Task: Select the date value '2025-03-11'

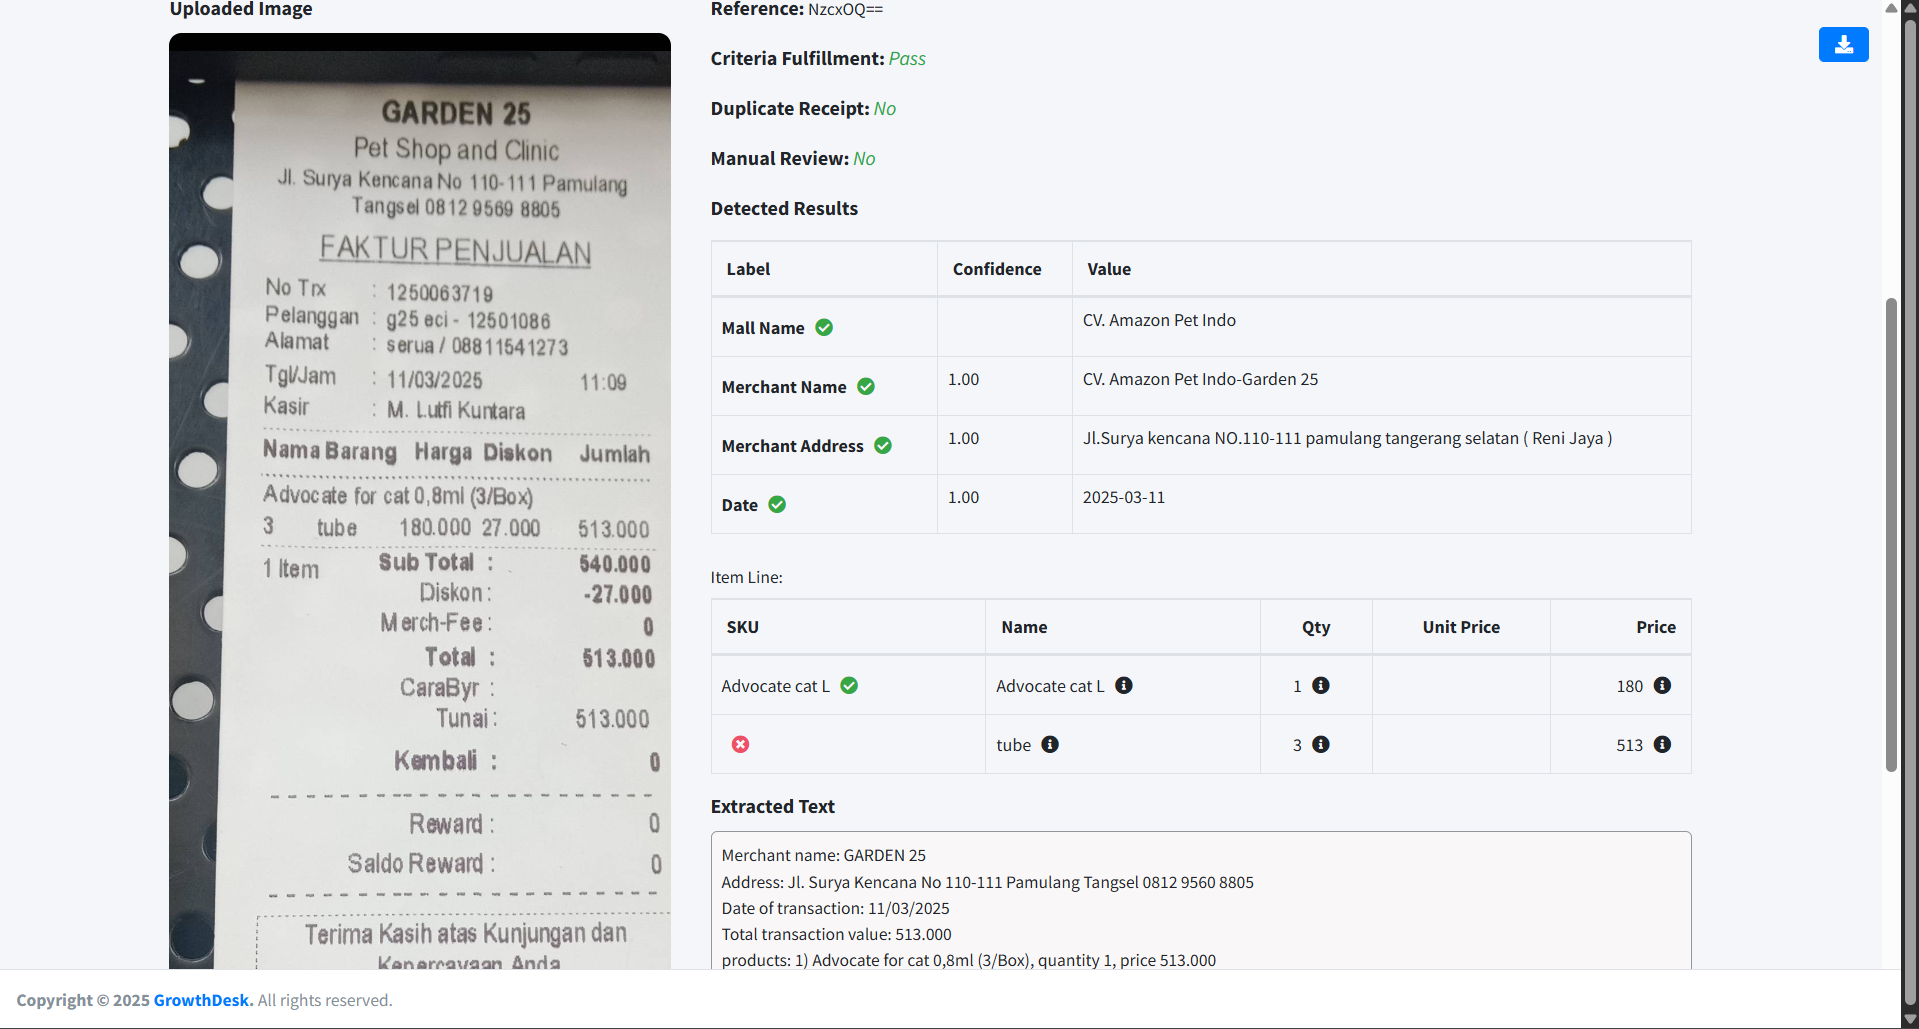Action: click(x=1124, y=497)
